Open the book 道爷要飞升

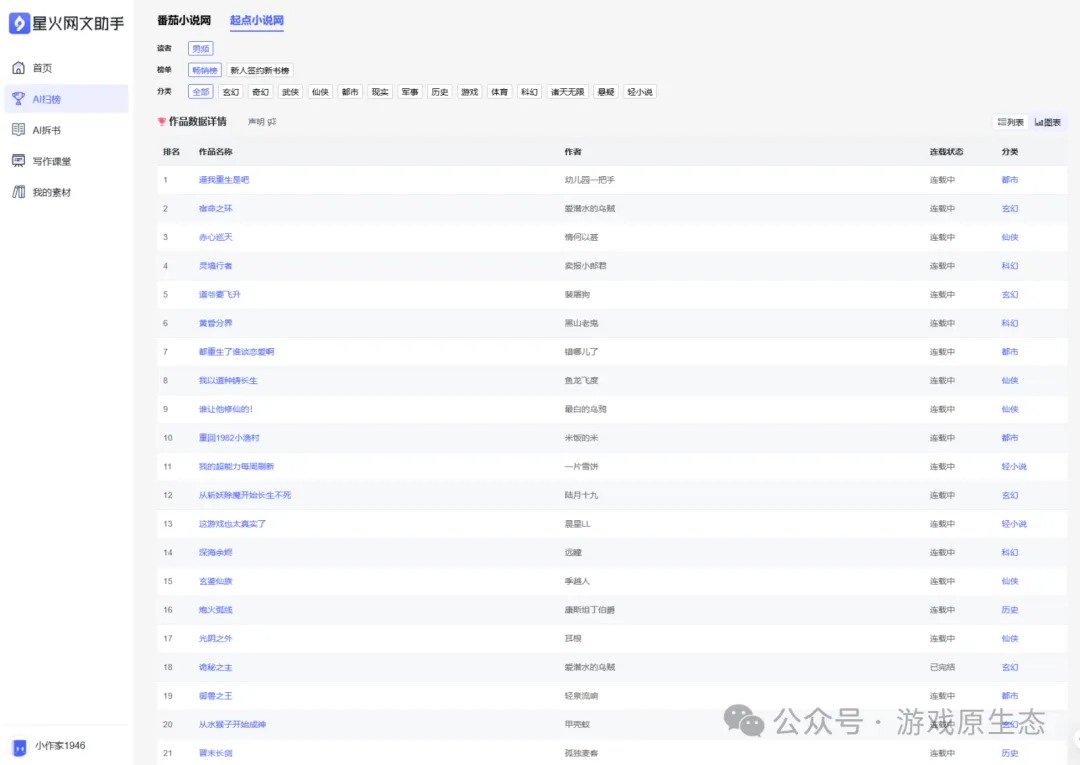(220, 295)
